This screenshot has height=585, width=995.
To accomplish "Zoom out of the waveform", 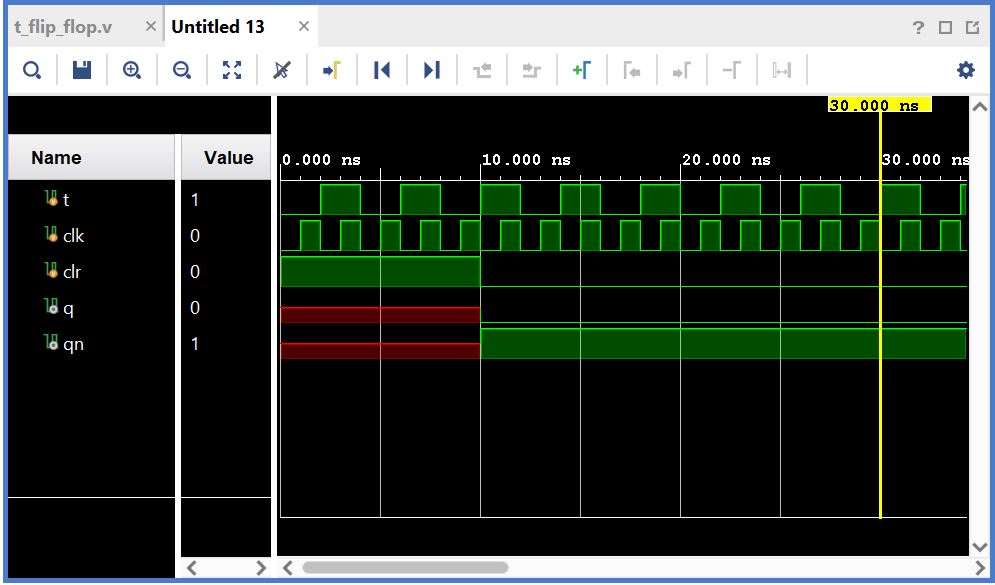I will [182, 70].
